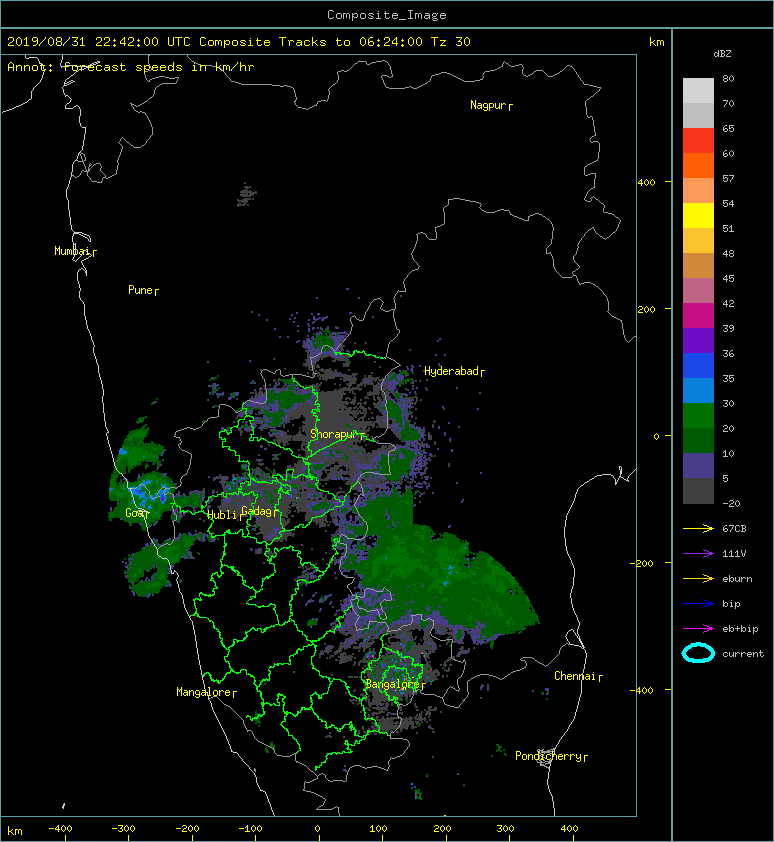774x842 pixels.
Task: Click the Bangalore city label
Action: click(393, 684)
